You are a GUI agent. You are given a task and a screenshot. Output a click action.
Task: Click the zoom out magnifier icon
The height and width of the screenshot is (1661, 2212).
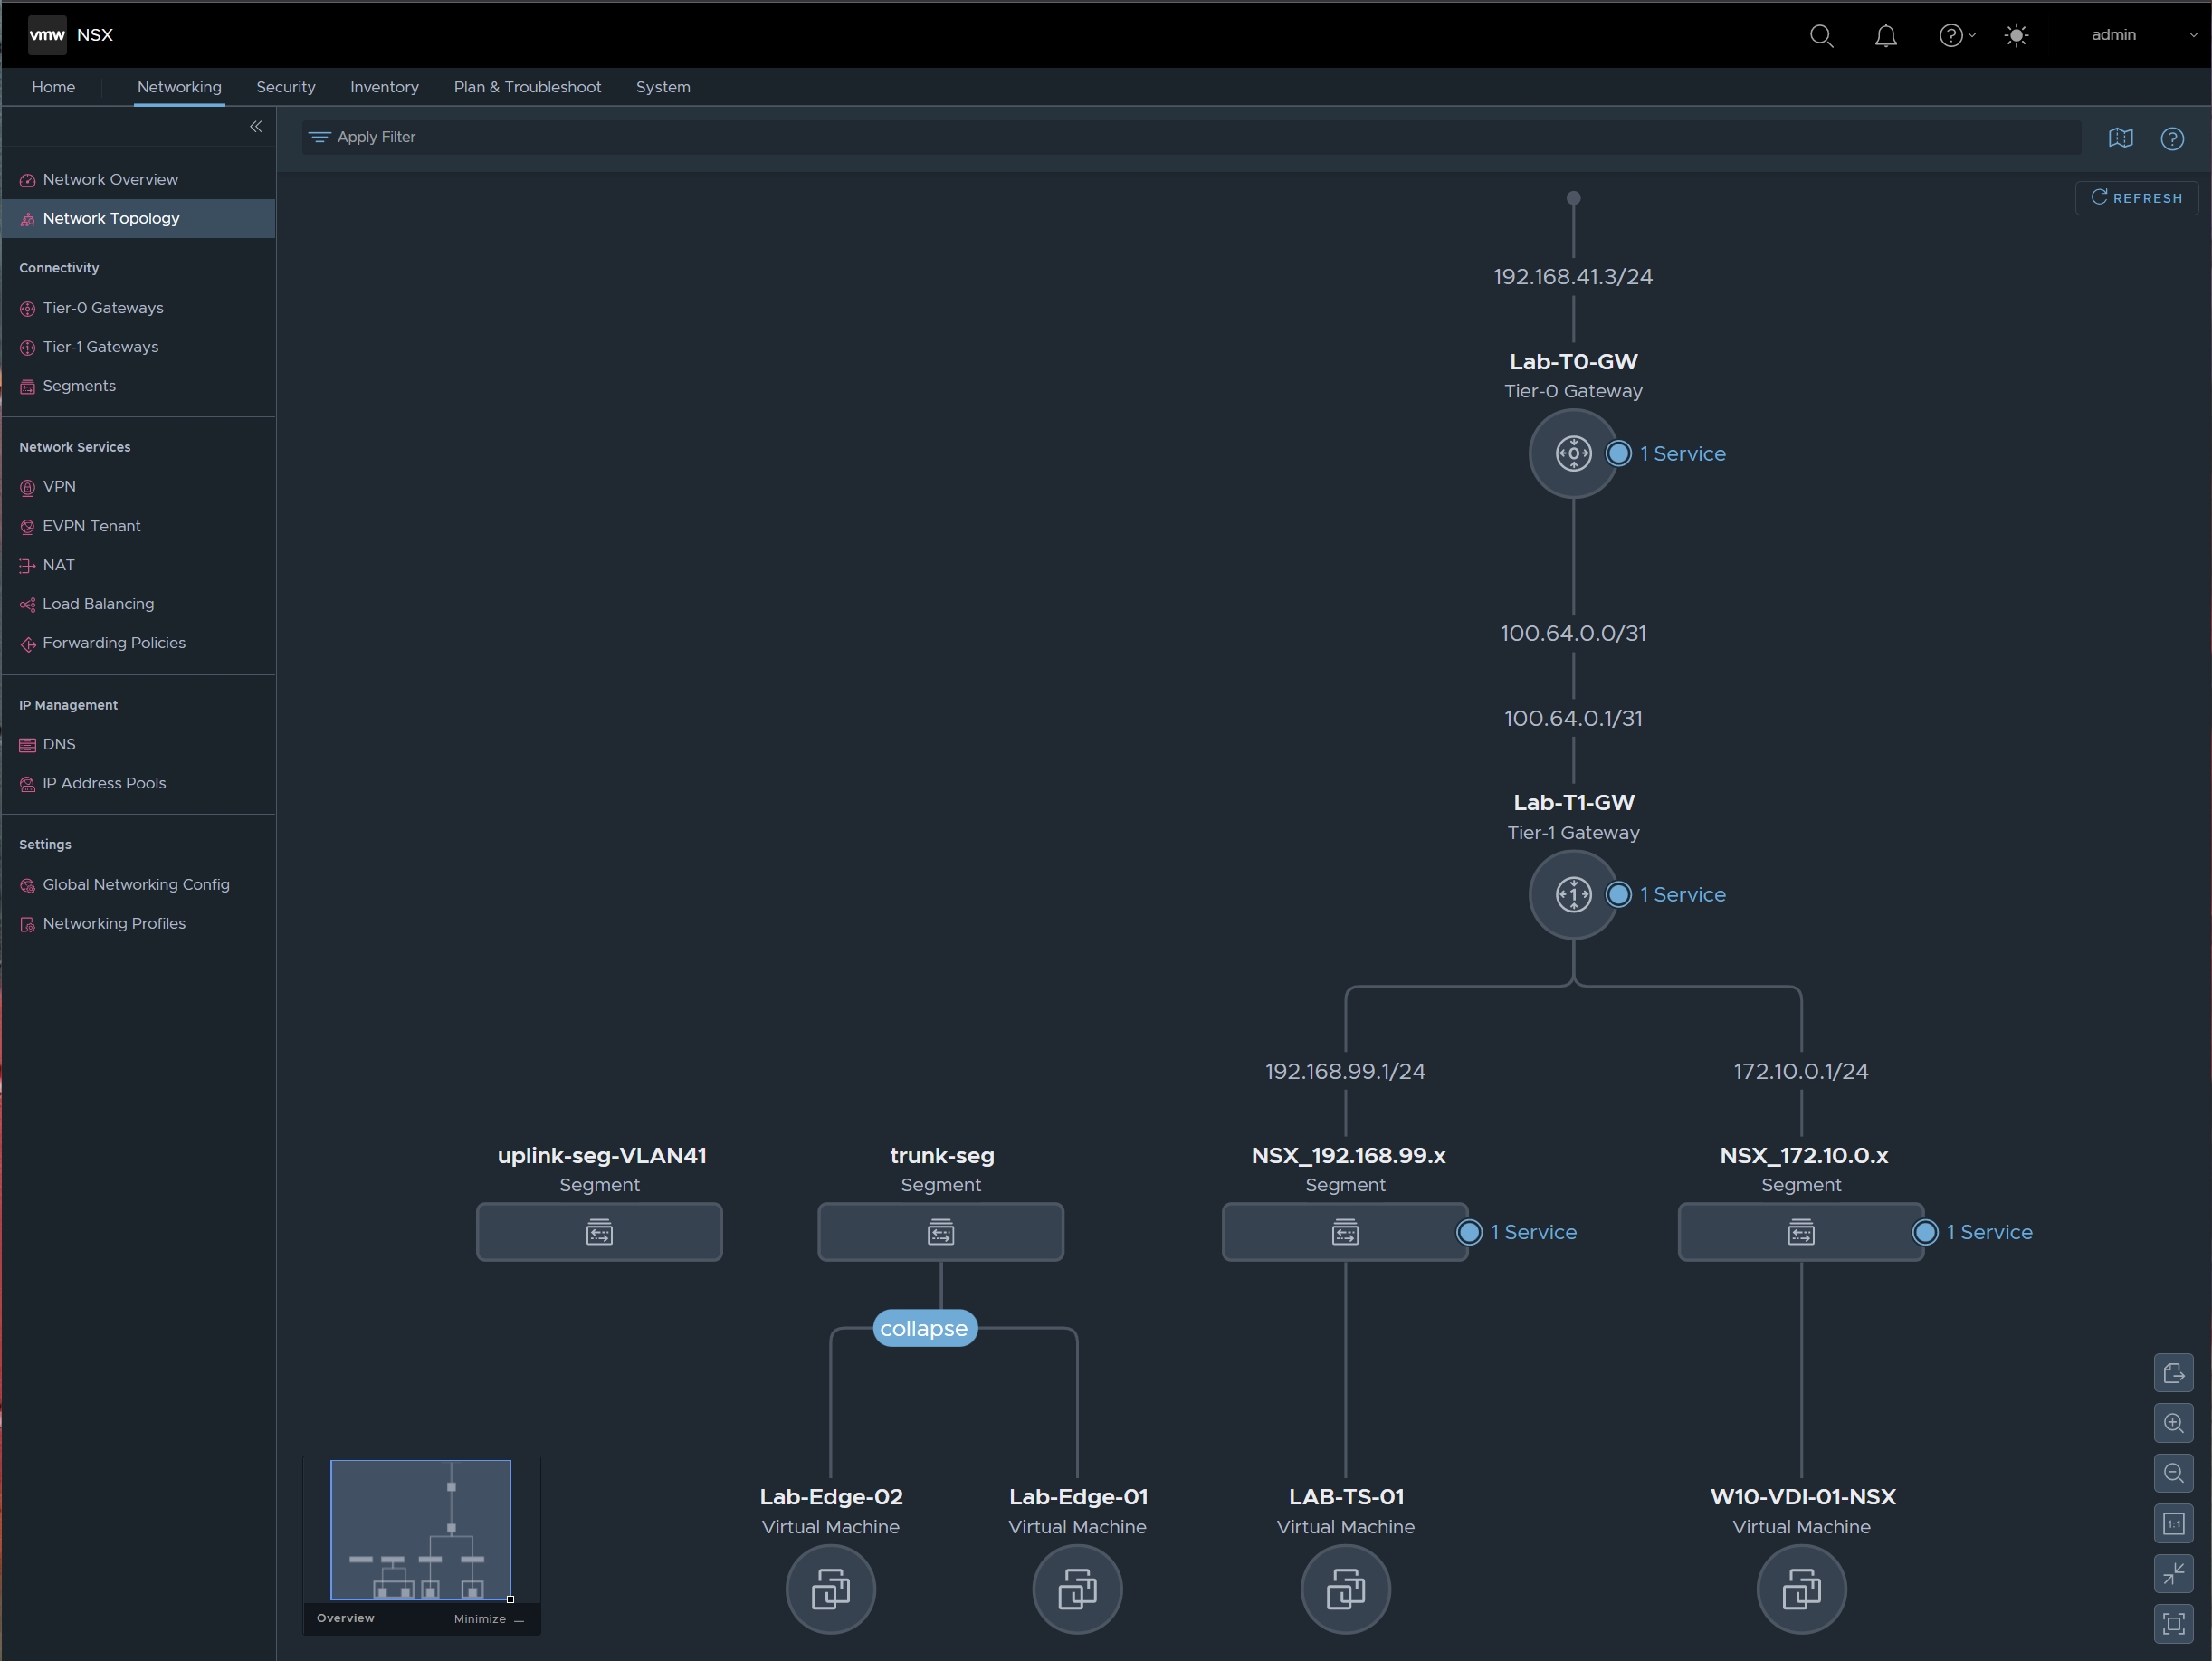tap(2173, 1473)
